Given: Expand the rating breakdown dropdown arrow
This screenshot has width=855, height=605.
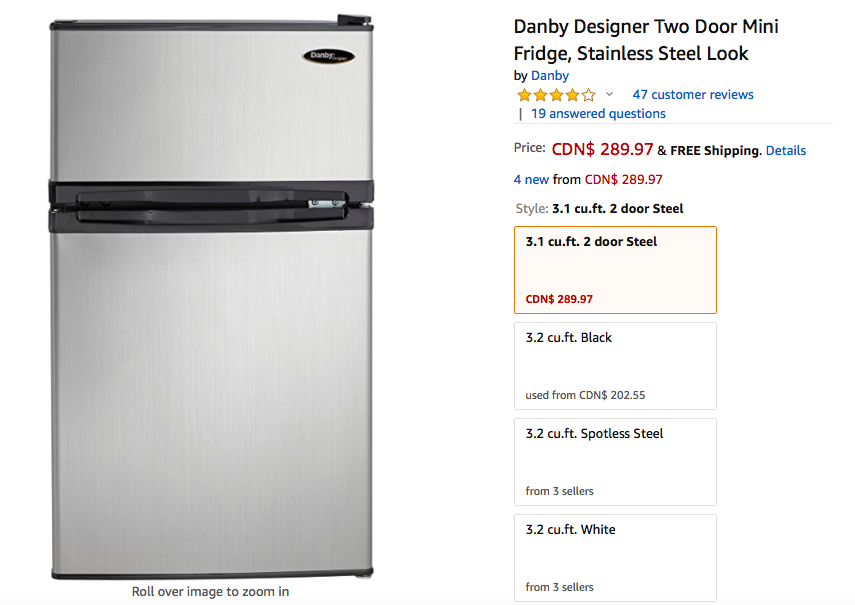Looking at the screenshot, I should point(609,95).
